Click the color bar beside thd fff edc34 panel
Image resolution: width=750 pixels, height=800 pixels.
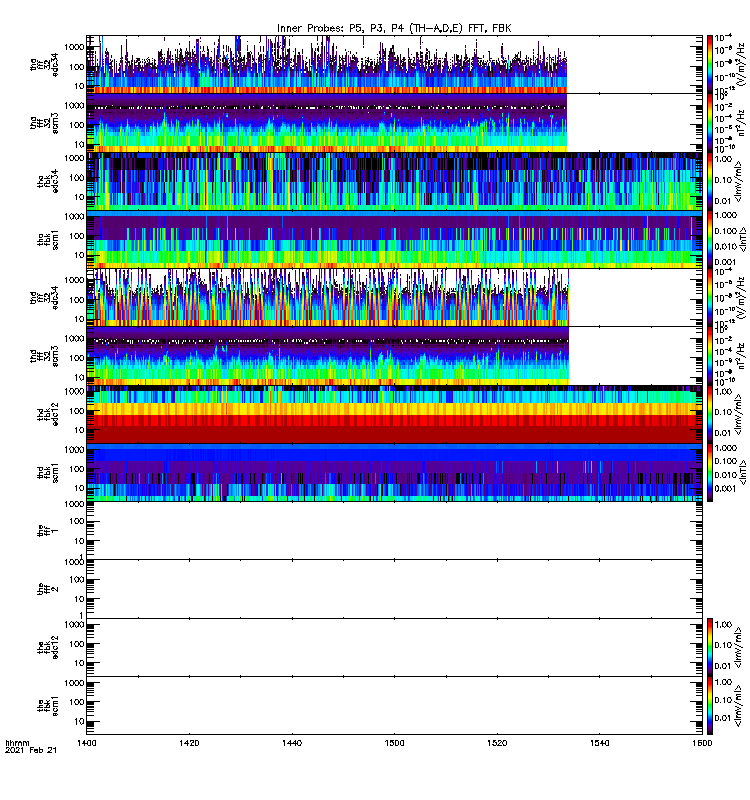[x=710, y=297]
